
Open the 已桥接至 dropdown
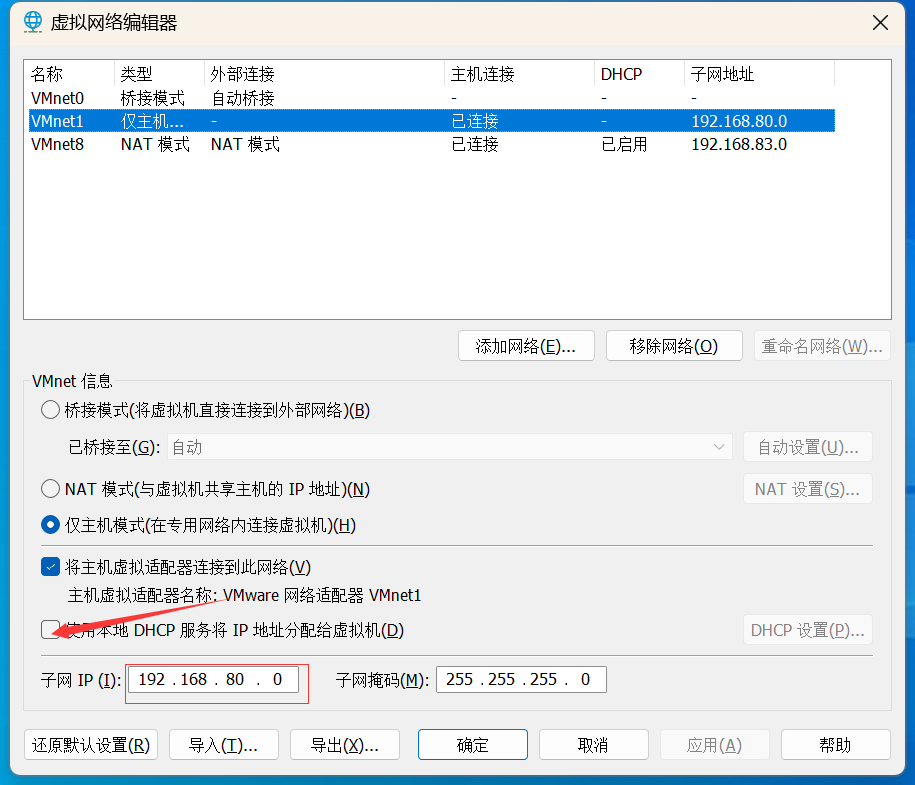449,447
